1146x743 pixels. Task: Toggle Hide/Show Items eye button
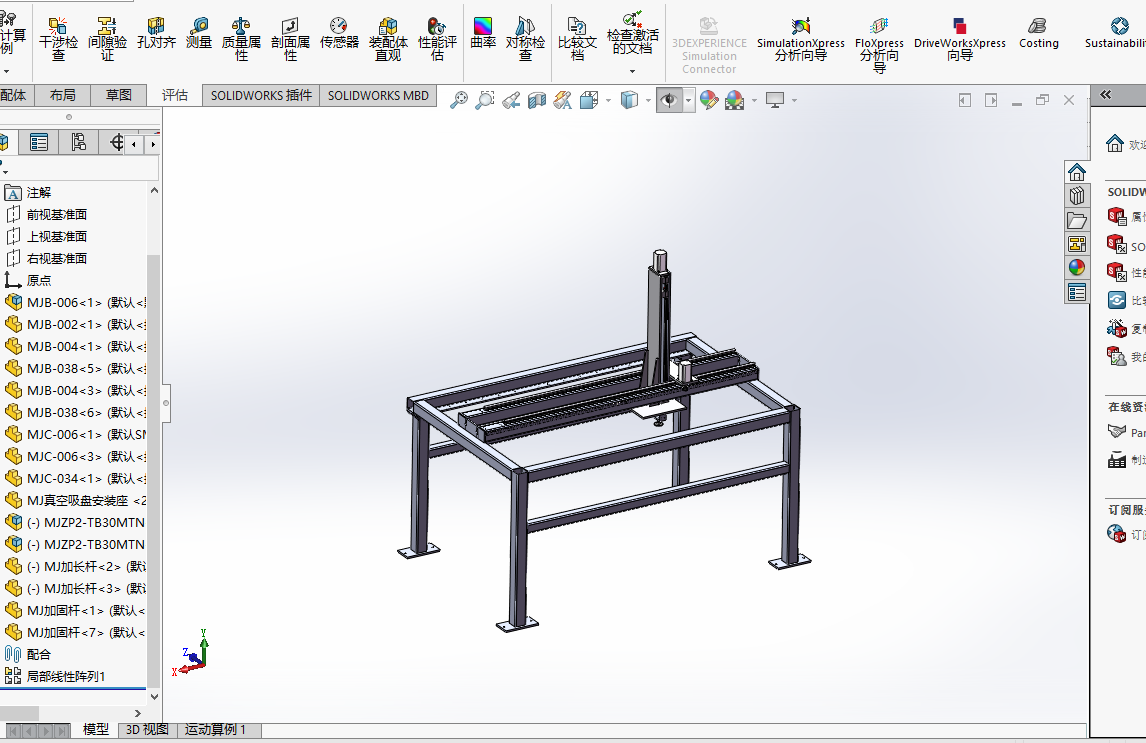669,100
